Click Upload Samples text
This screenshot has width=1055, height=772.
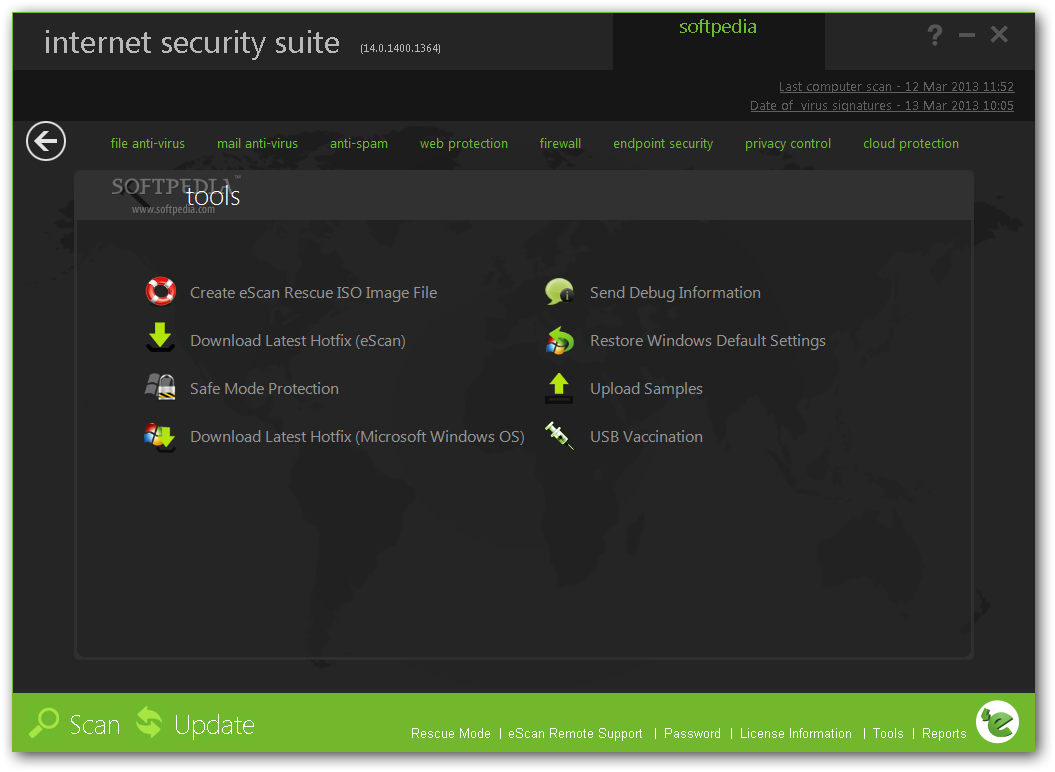(646, 389)
